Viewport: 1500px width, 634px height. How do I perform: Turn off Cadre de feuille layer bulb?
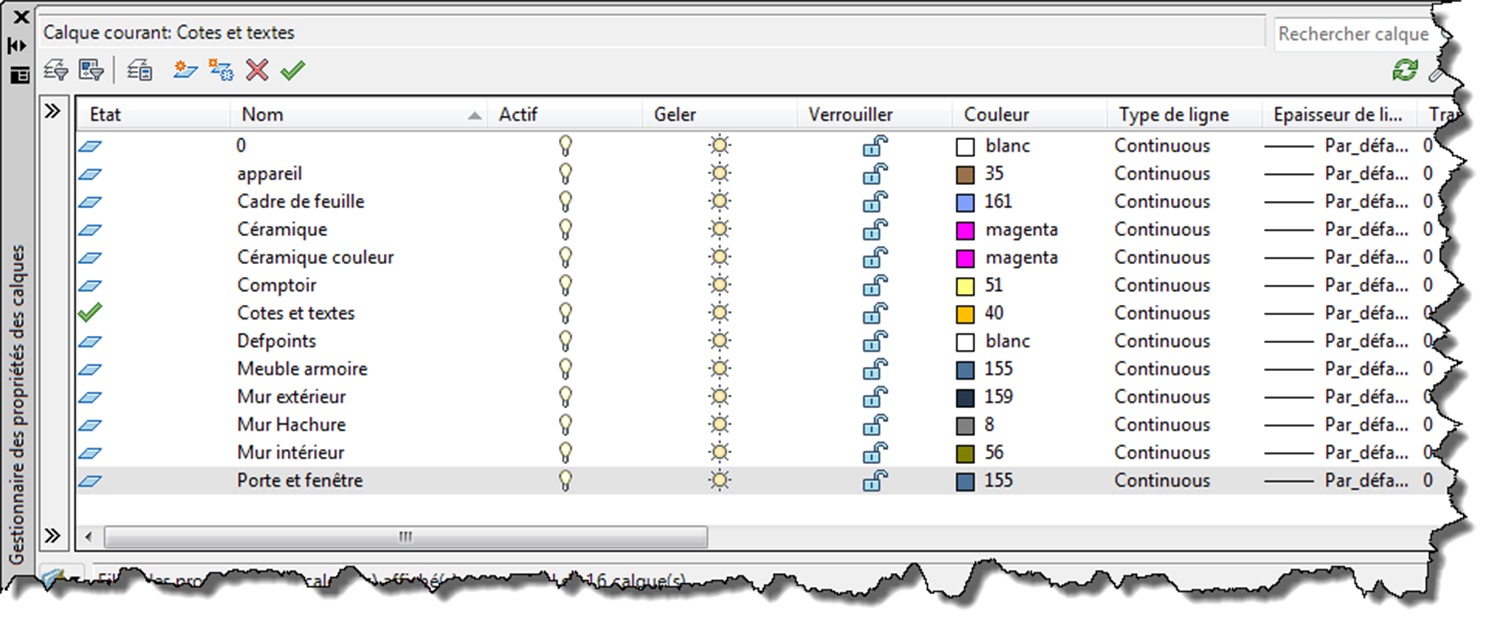566,202
